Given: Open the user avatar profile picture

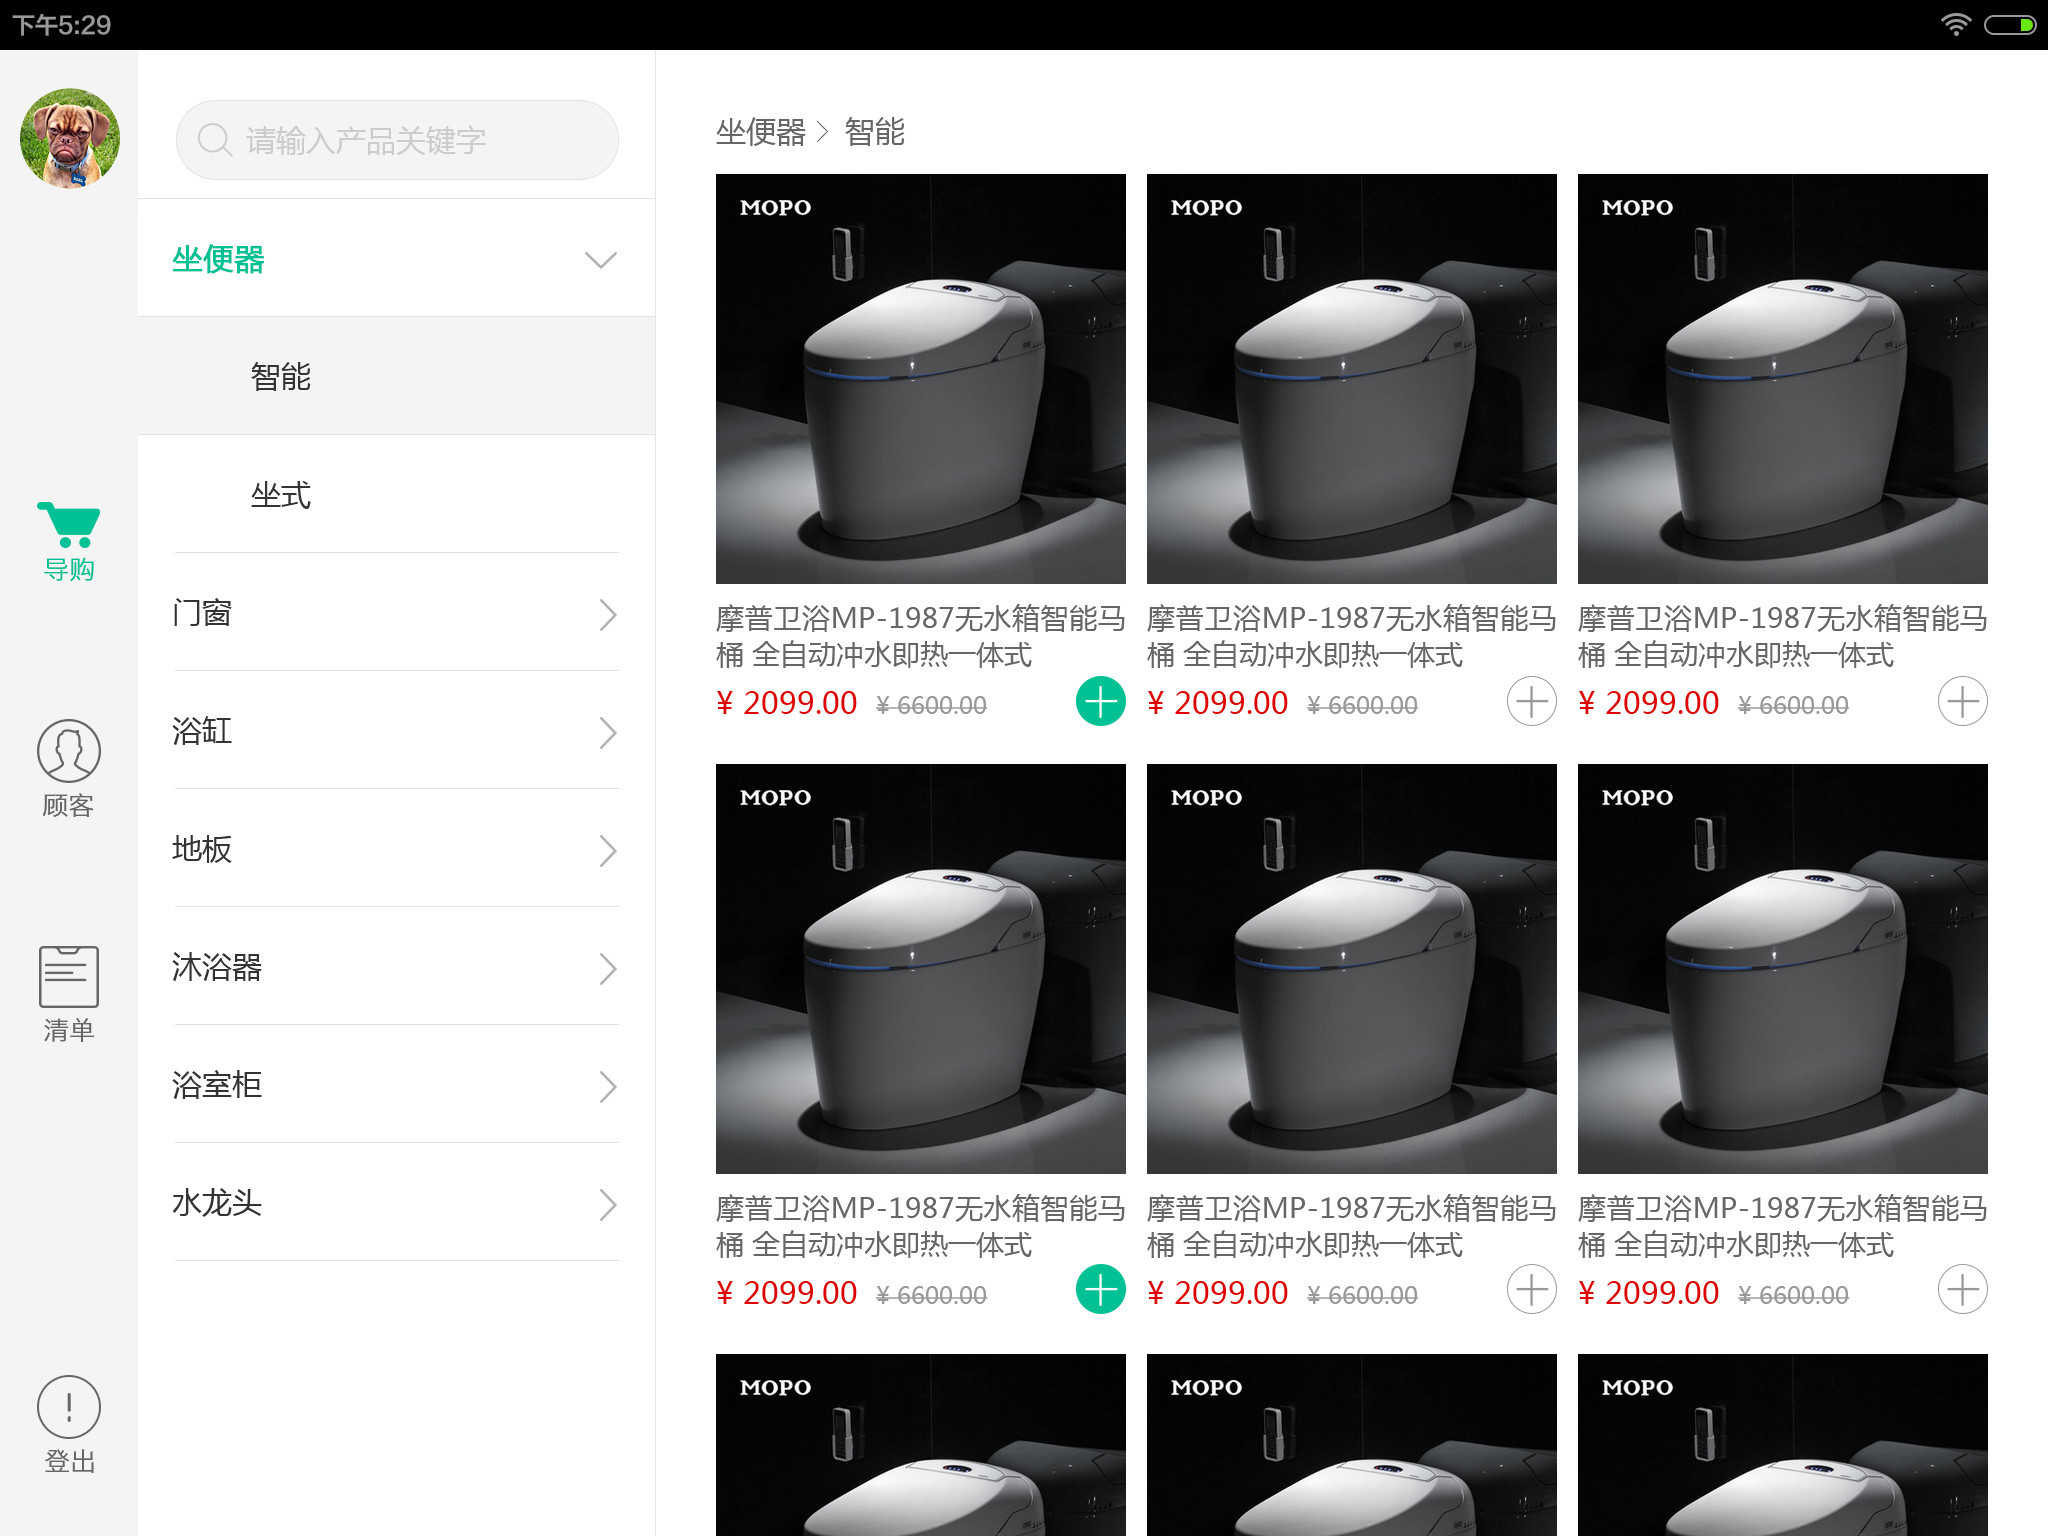Looking at the screenshot, I should [x=69, y=139].
